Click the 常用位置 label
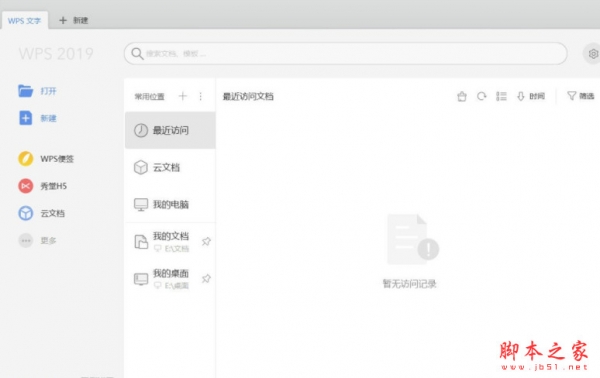The width and height of the screenshot is (600, 378). (149, 96)
